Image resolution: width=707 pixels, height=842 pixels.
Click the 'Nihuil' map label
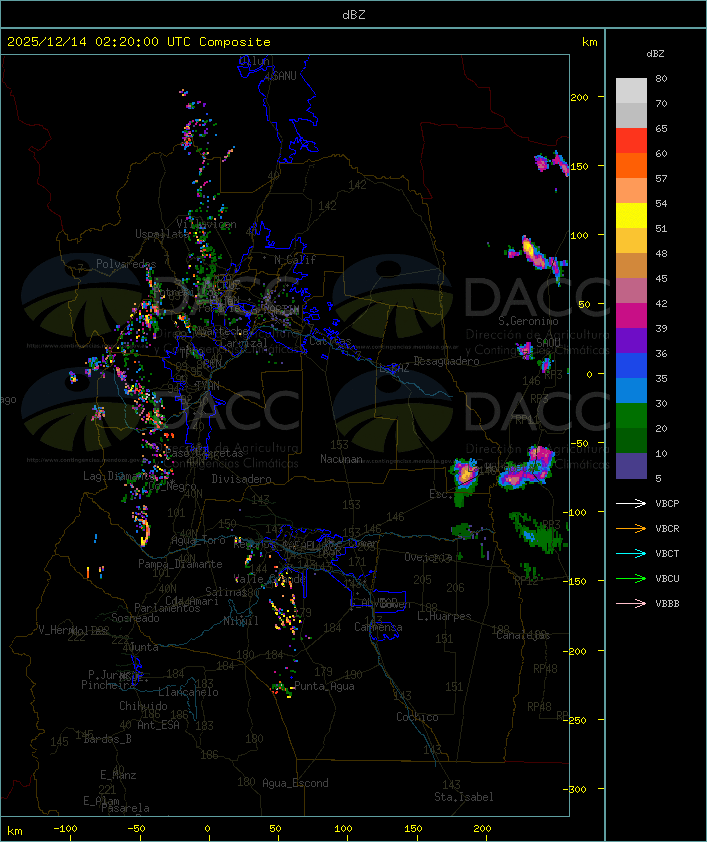[x=241, y=621]
